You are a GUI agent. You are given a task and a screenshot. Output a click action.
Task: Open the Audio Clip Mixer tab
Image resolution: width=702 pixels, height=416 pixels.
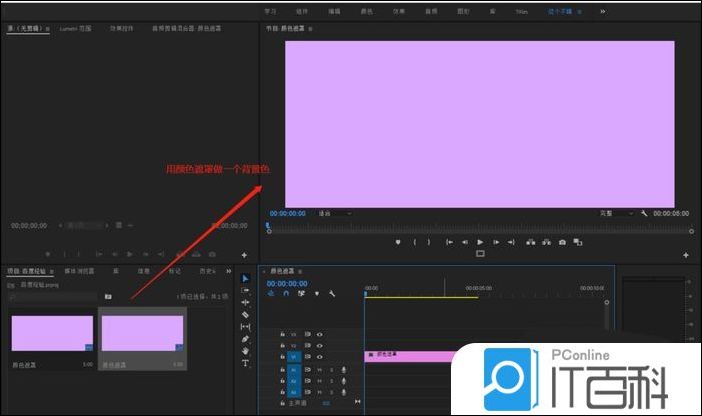point(186,28)
